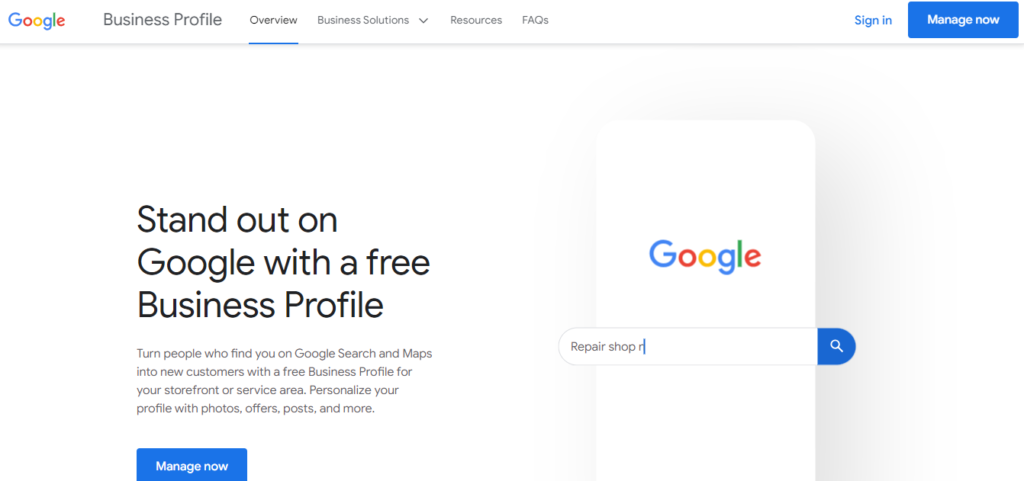1024x481 pixels.
Task: Click the search bar's blue rounded end cap
Action: click(837, 346)
